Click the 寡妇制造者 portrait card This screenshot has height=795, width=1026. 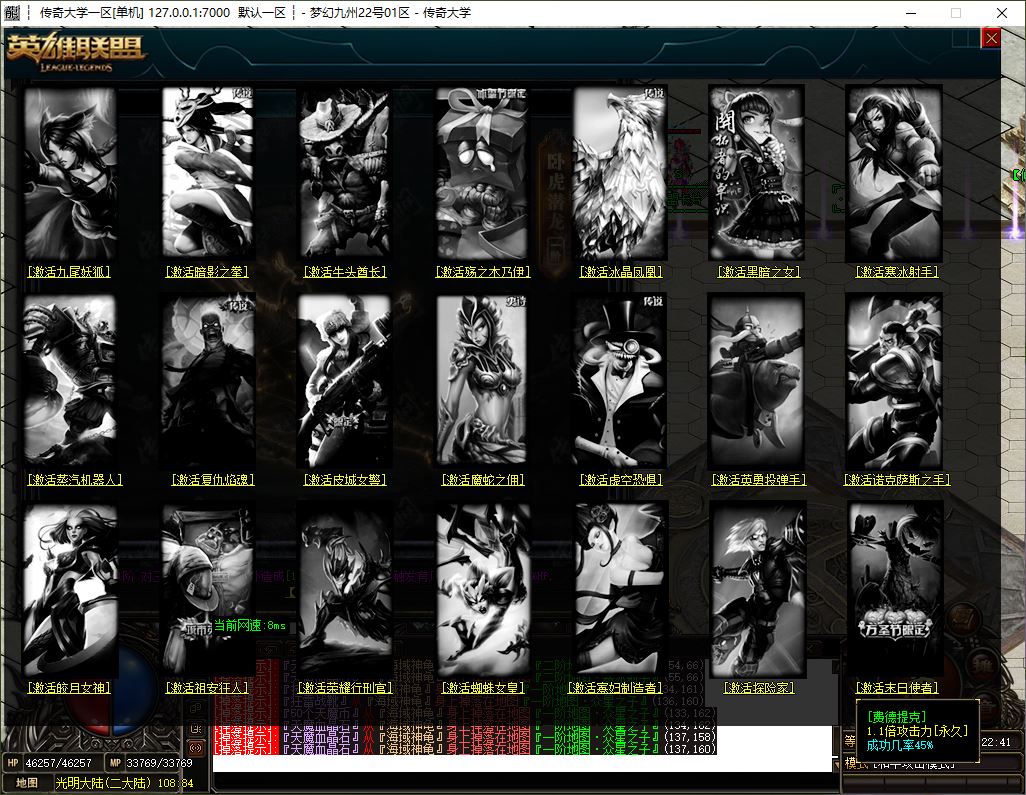point(620,590)
